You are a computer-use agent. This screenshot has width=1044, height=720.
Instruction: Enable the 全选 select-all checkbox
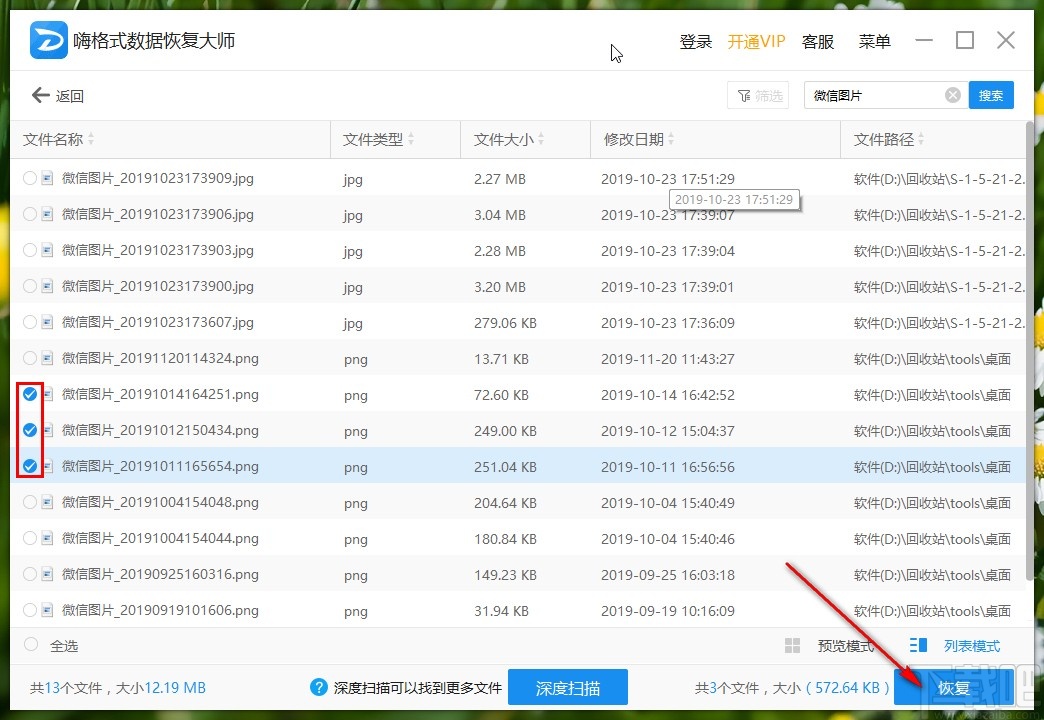[28, 645]
